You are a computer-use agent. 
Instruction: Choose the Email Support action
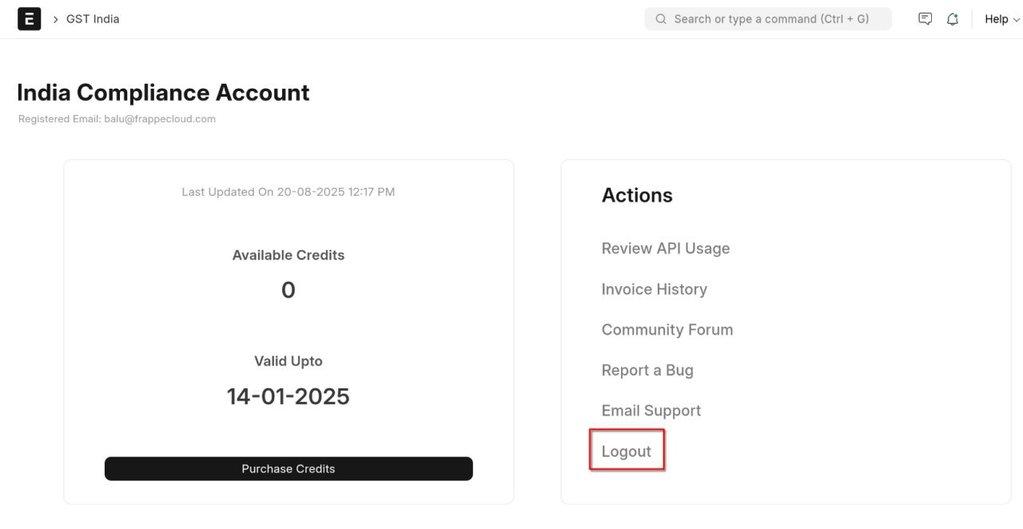651,410
